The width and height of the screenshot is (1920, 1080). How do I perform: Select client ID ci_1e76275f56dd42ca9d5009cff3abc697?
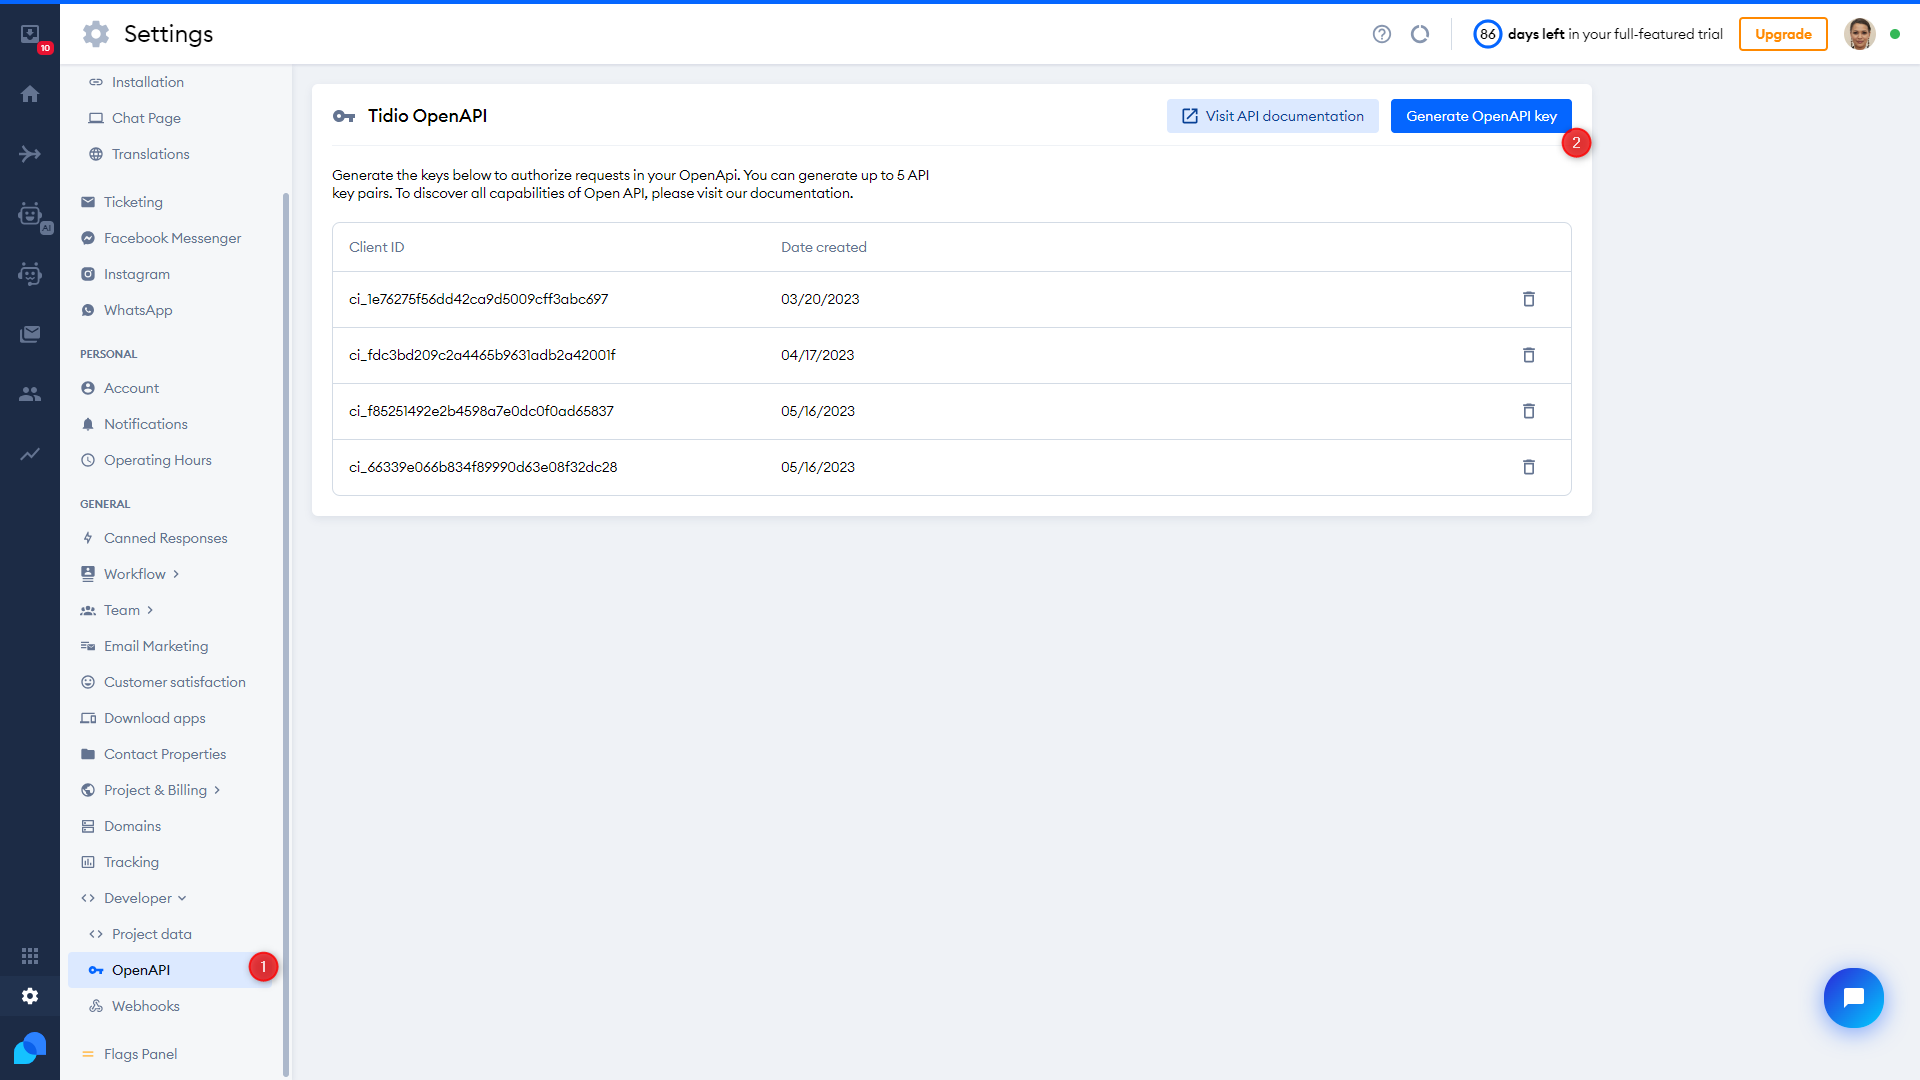(478, 299)
